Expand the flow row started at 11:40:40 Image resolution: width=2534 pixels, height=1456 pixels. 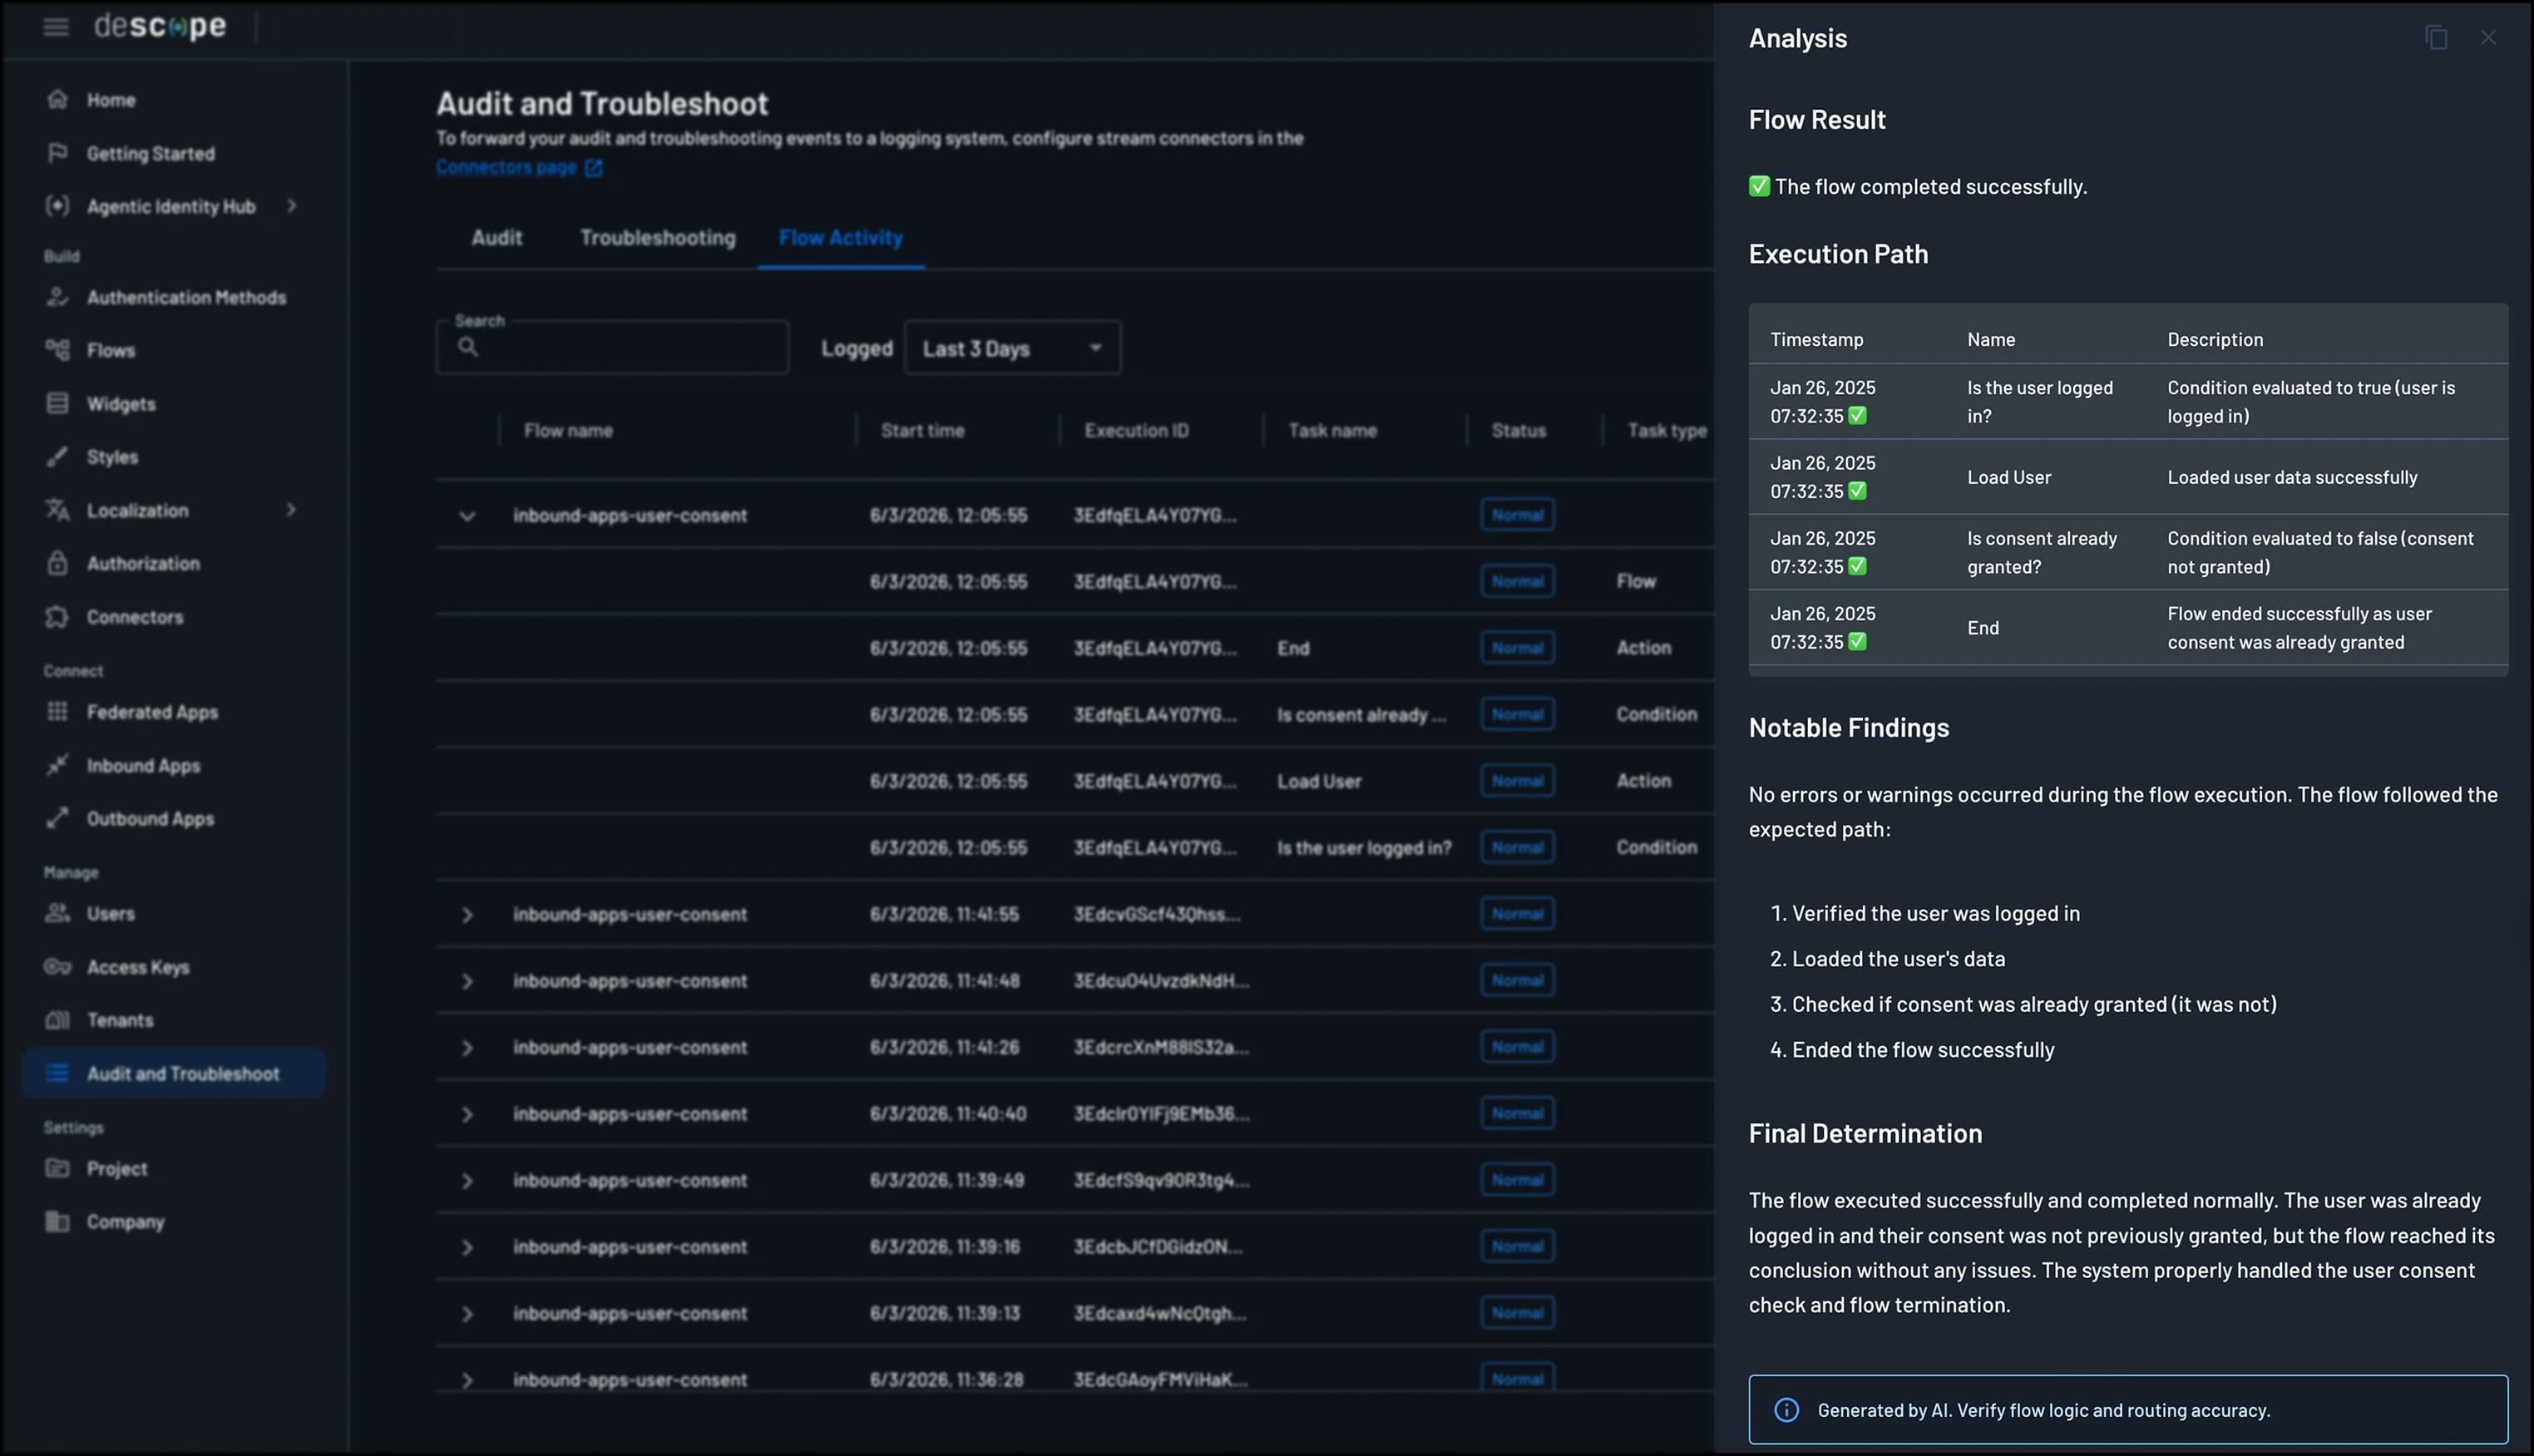[467, 1115]
